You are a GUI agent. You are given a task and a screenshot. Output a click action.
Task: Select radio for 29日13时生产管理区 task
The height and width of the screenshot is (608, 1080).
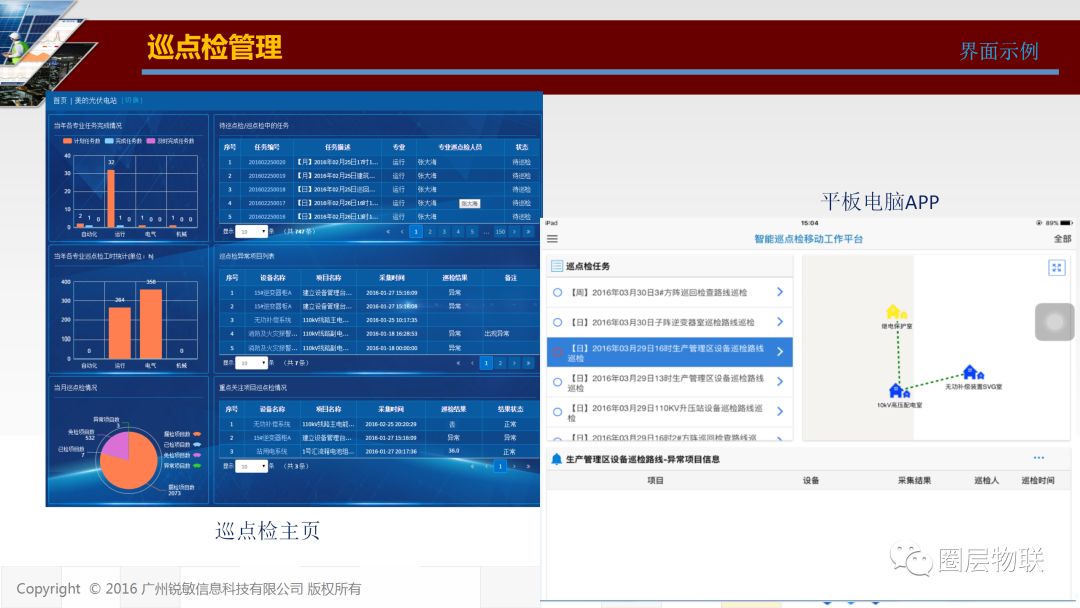click(x=557, y=382)
